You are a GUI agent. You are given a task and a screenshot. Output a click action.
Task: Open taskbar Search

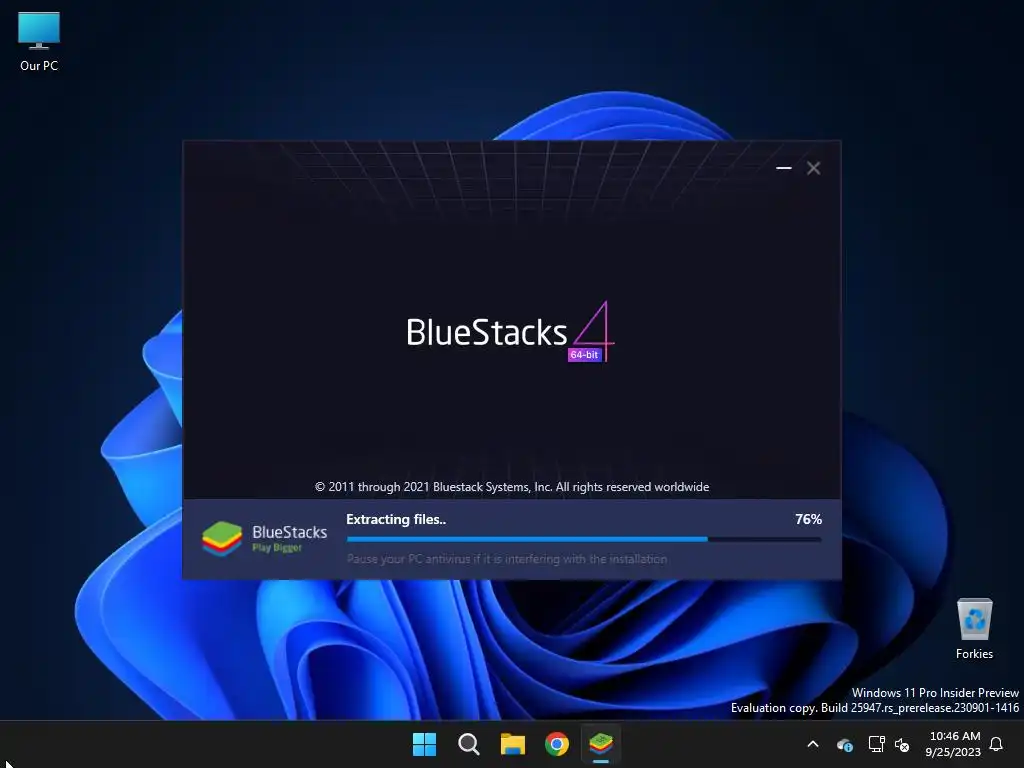(x=468, y=744)
